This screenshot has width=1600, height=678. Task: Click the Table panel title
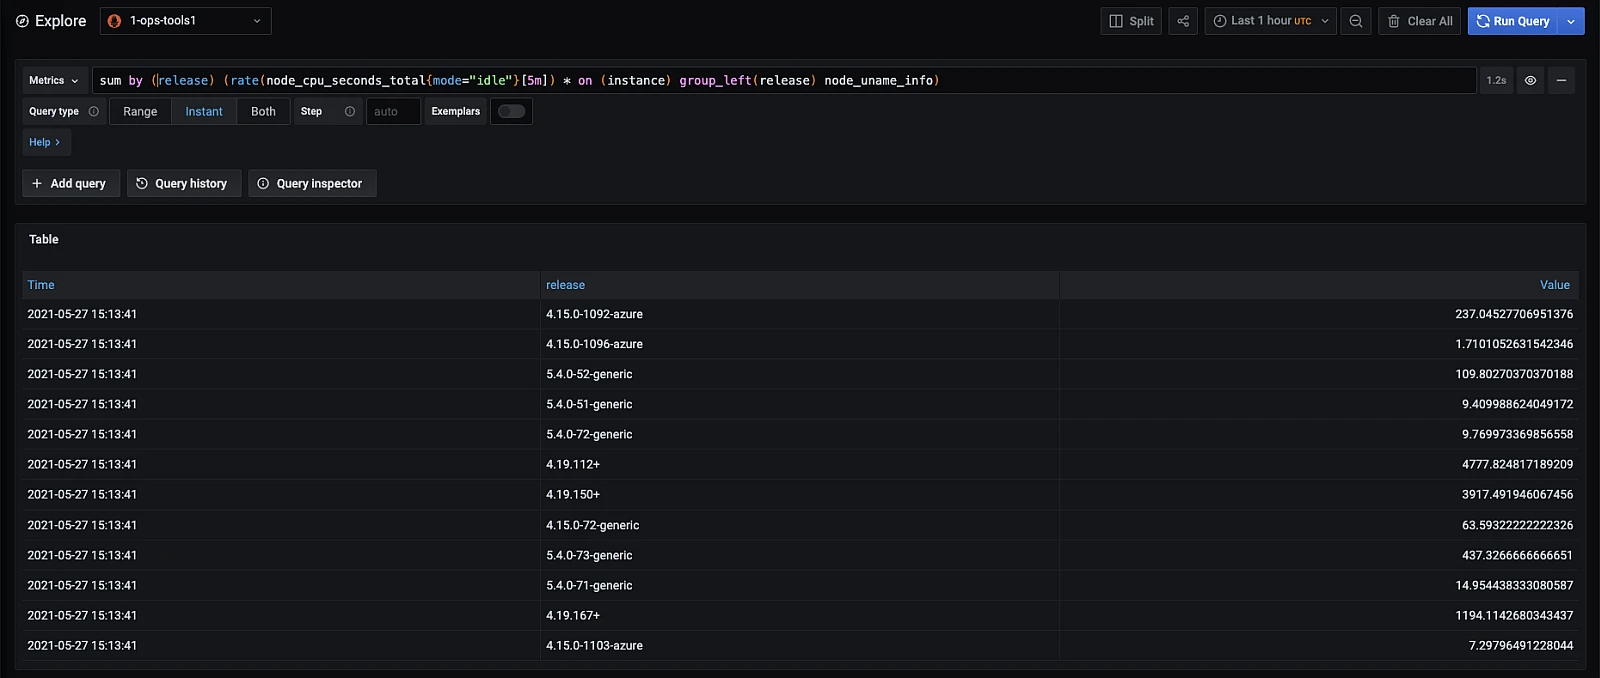tap(44, 239)
